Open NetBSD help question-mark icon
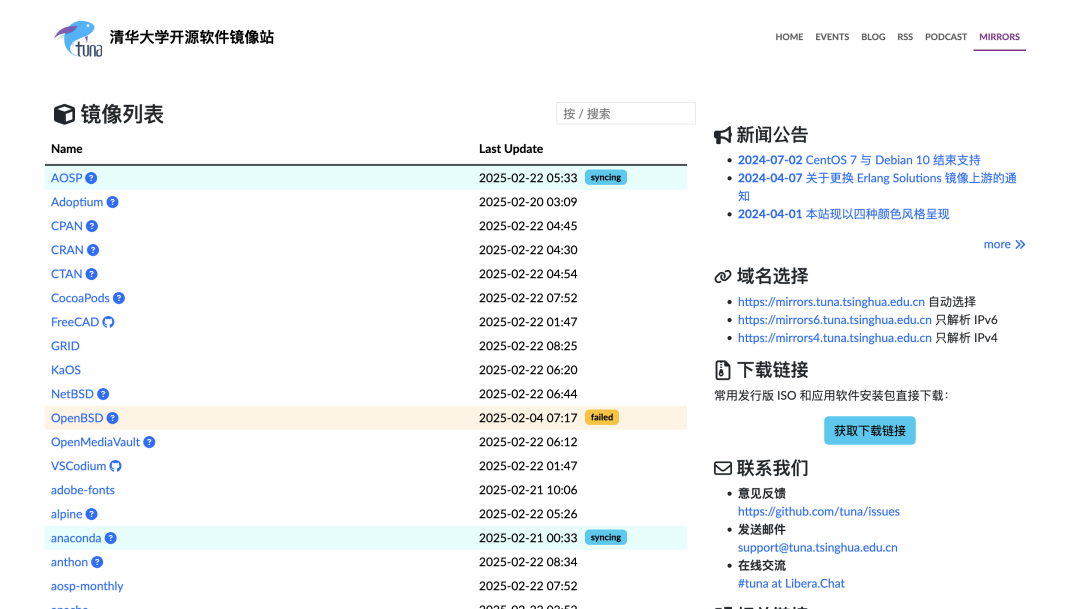The image size is (1080, 609). point(103,394)
